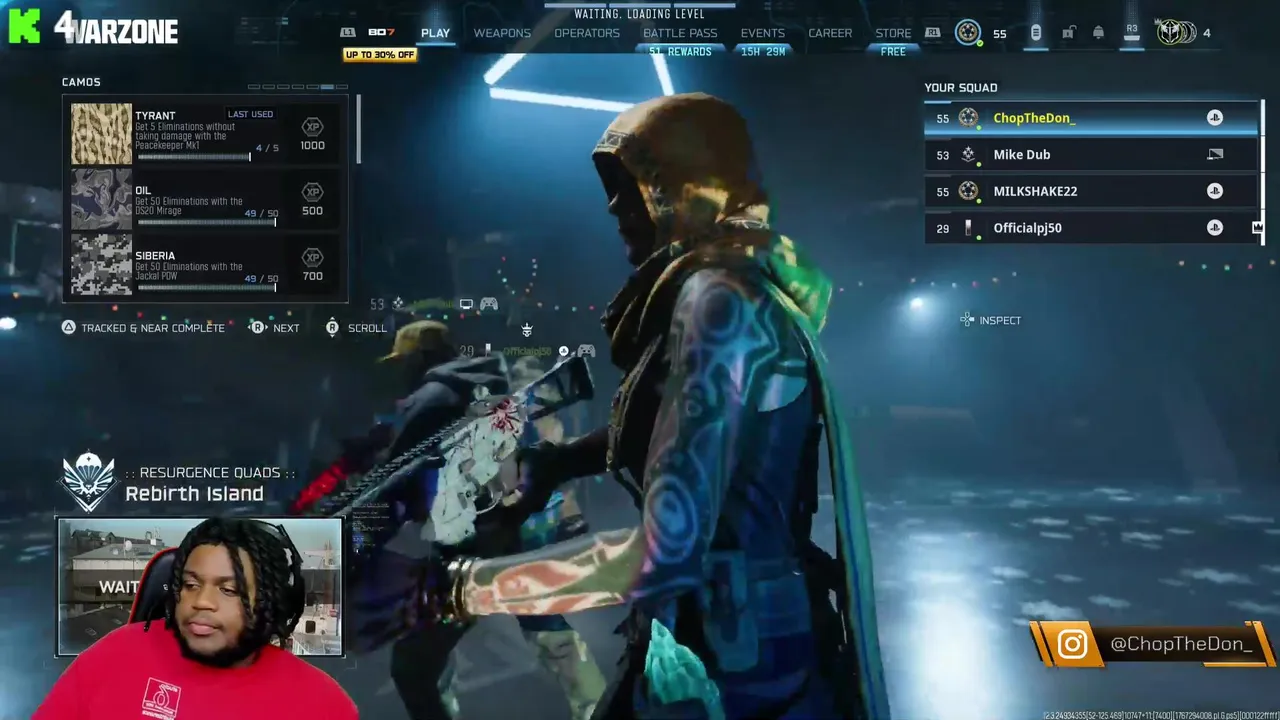Click the Rebirth Island mode title
Viewport: 1280px width, 720px height.
coord(194,494)
